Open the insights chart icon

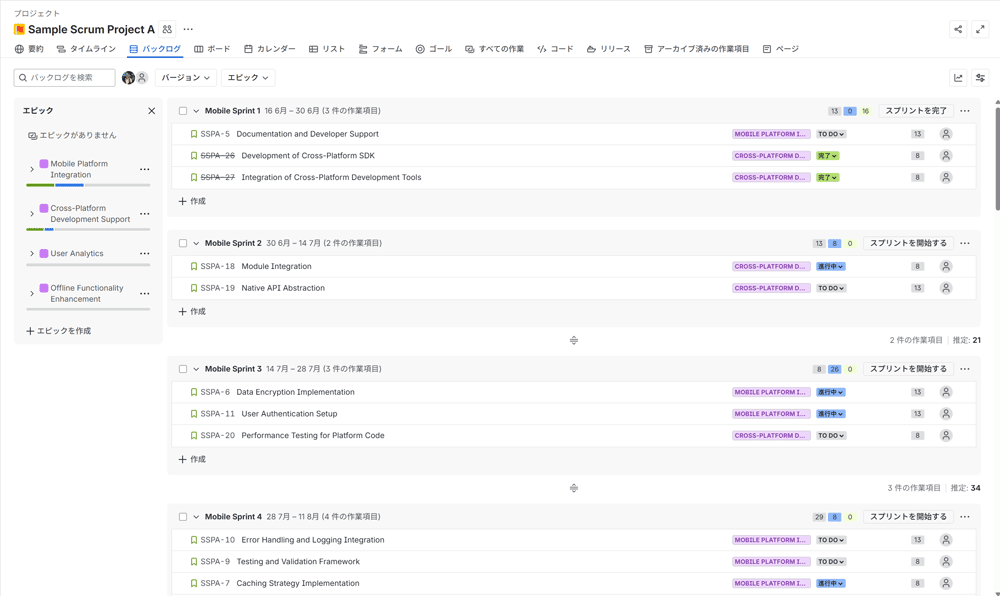(x=958, y=78)
